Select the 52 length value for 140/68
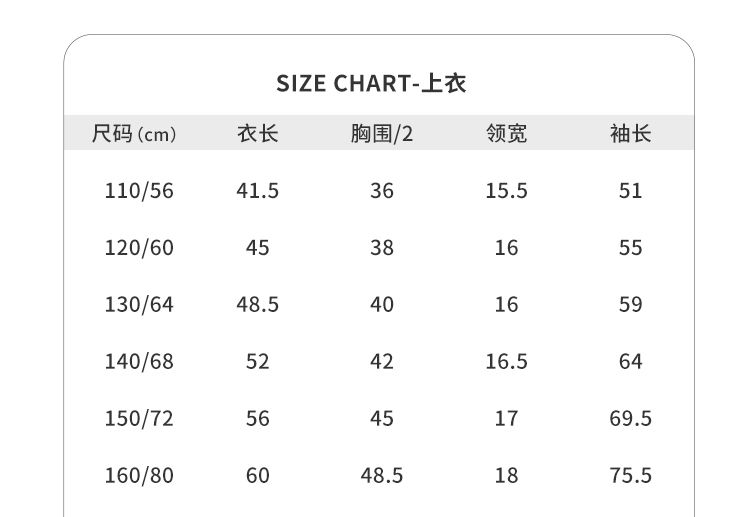The width and height of the screenshot is (750, 517). [x=257, y=362]
